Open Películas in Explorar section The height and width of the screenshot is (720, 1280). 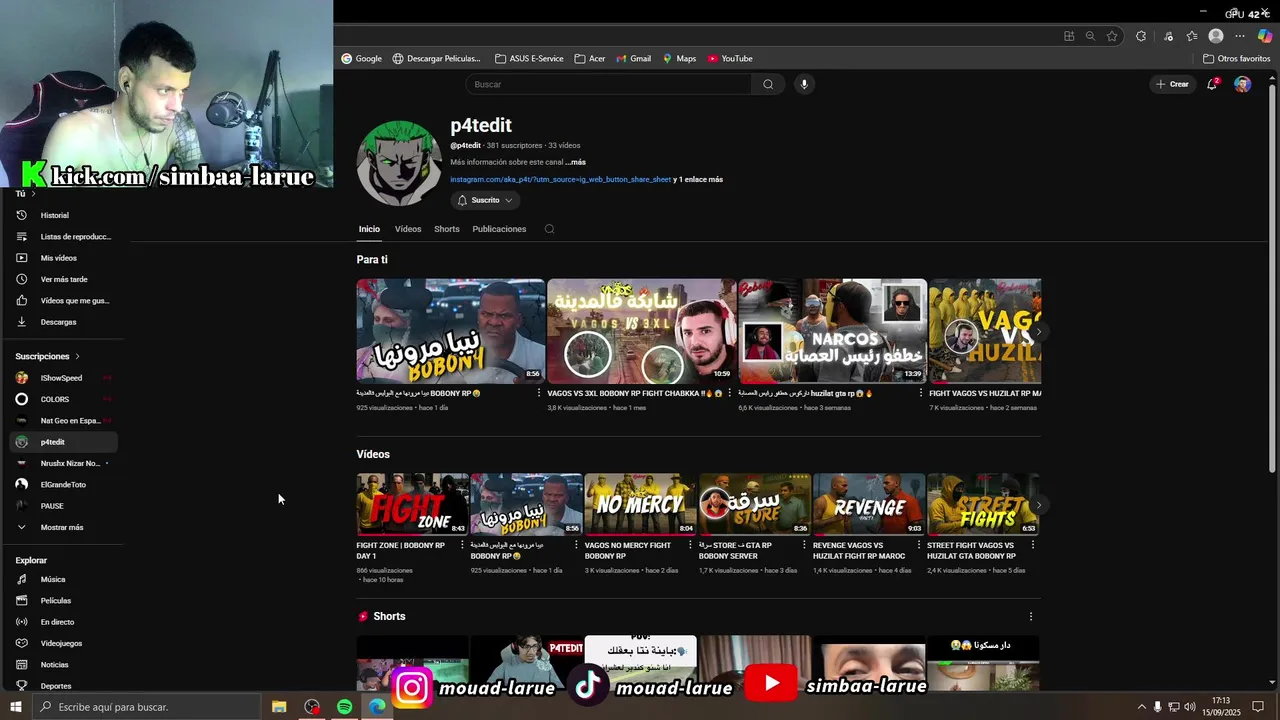click(63, 600)
